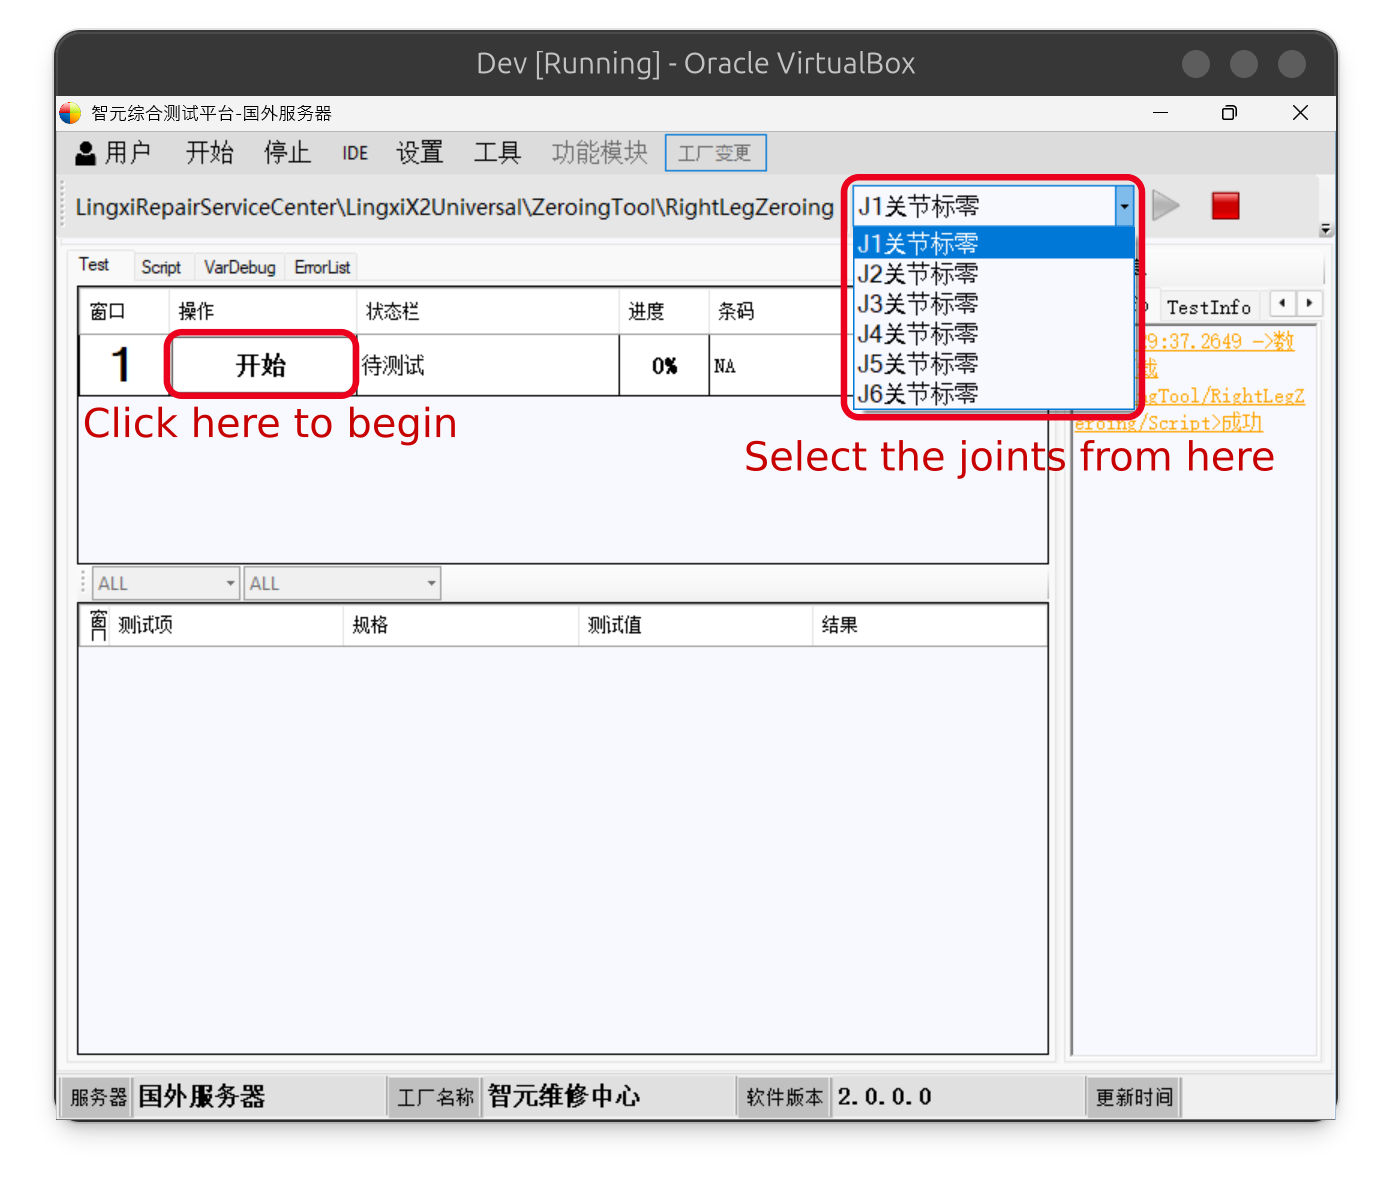Click the left tab scroll arrow
Viewport: 1392px width, 1200px height.
pyautogui.click(x=1282, y=303)
